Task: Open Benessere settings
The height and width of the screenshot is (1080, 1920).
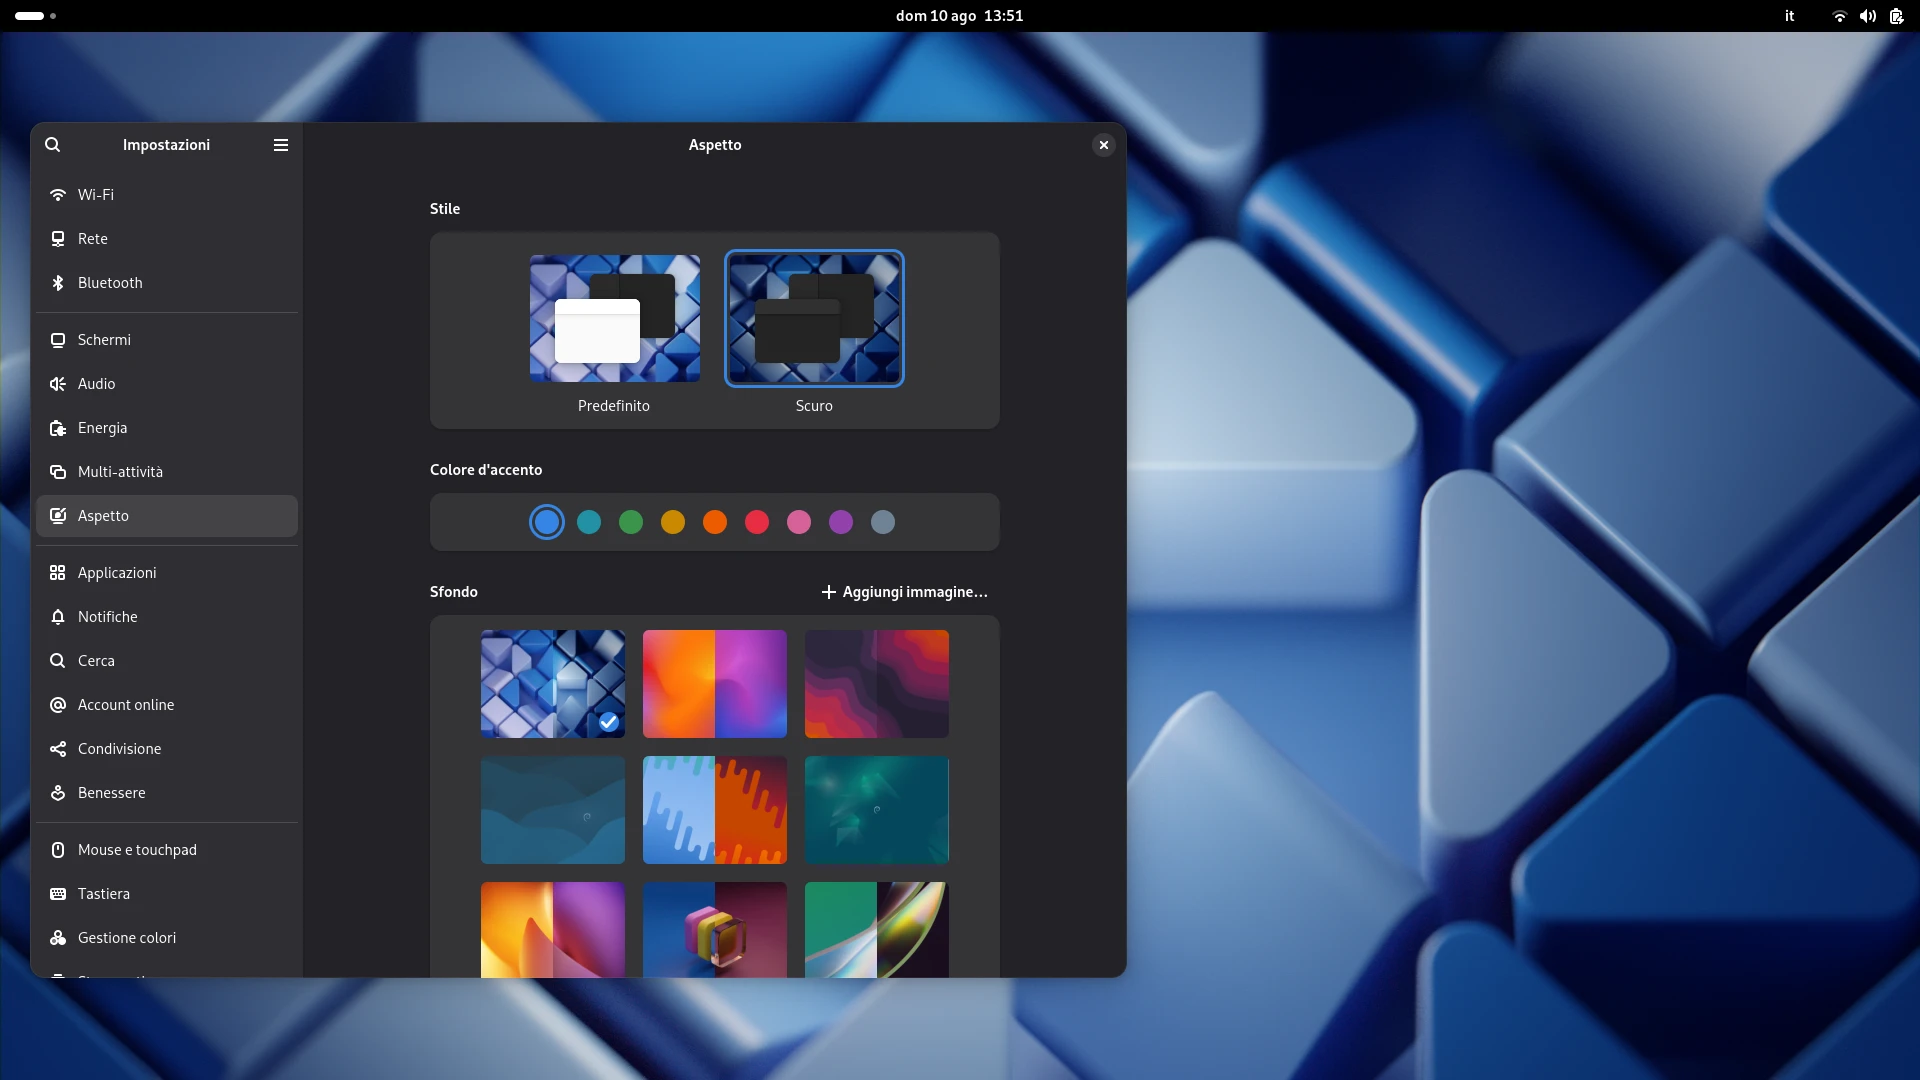Action: click(167, 793)
